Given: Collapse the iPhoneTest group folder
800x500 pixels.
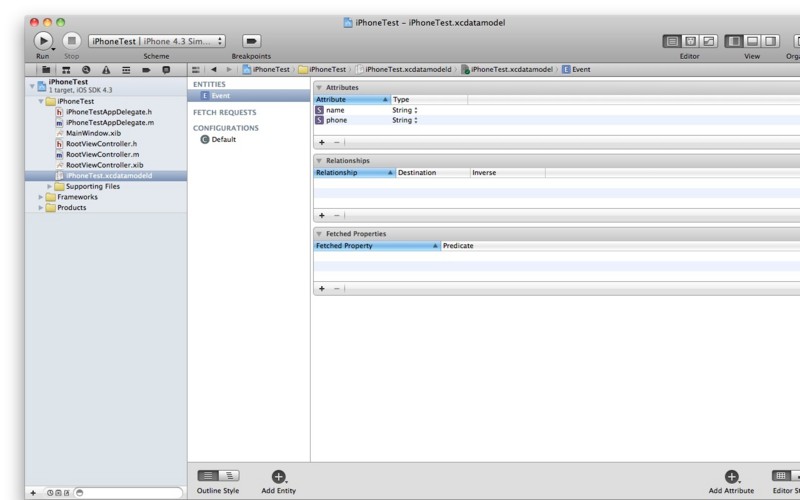Looking at the screenshot, I should point(41,102).
